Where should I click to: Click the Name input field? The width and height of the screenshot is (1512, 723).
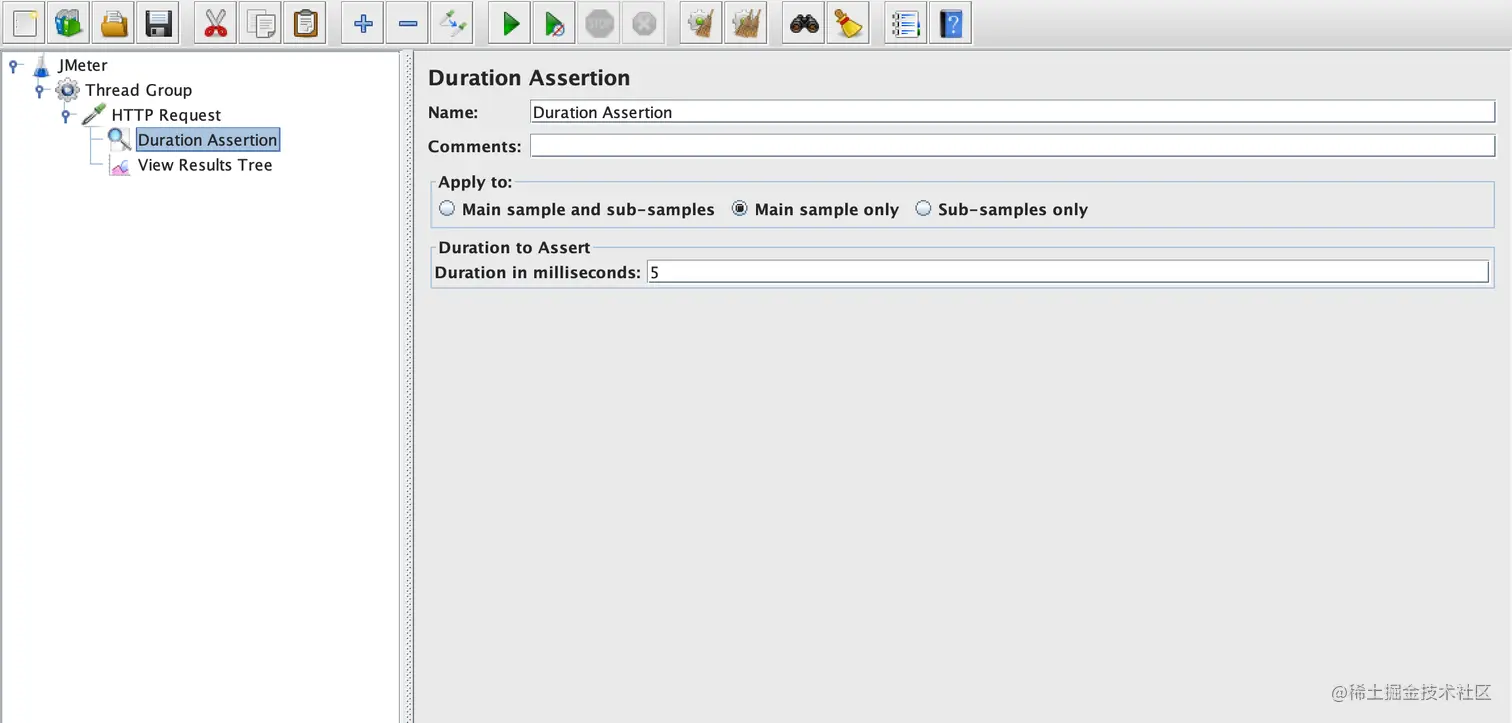[1012, 112]
